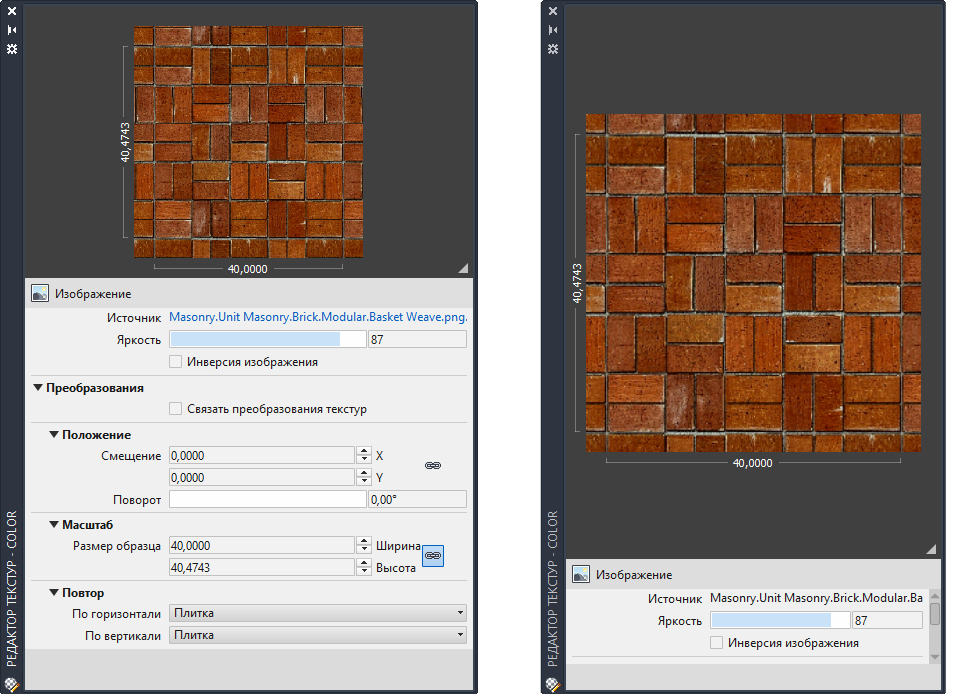This screenshot has height=694, width=980.
Task: Click the image icon in right panel
Action: 581,574
